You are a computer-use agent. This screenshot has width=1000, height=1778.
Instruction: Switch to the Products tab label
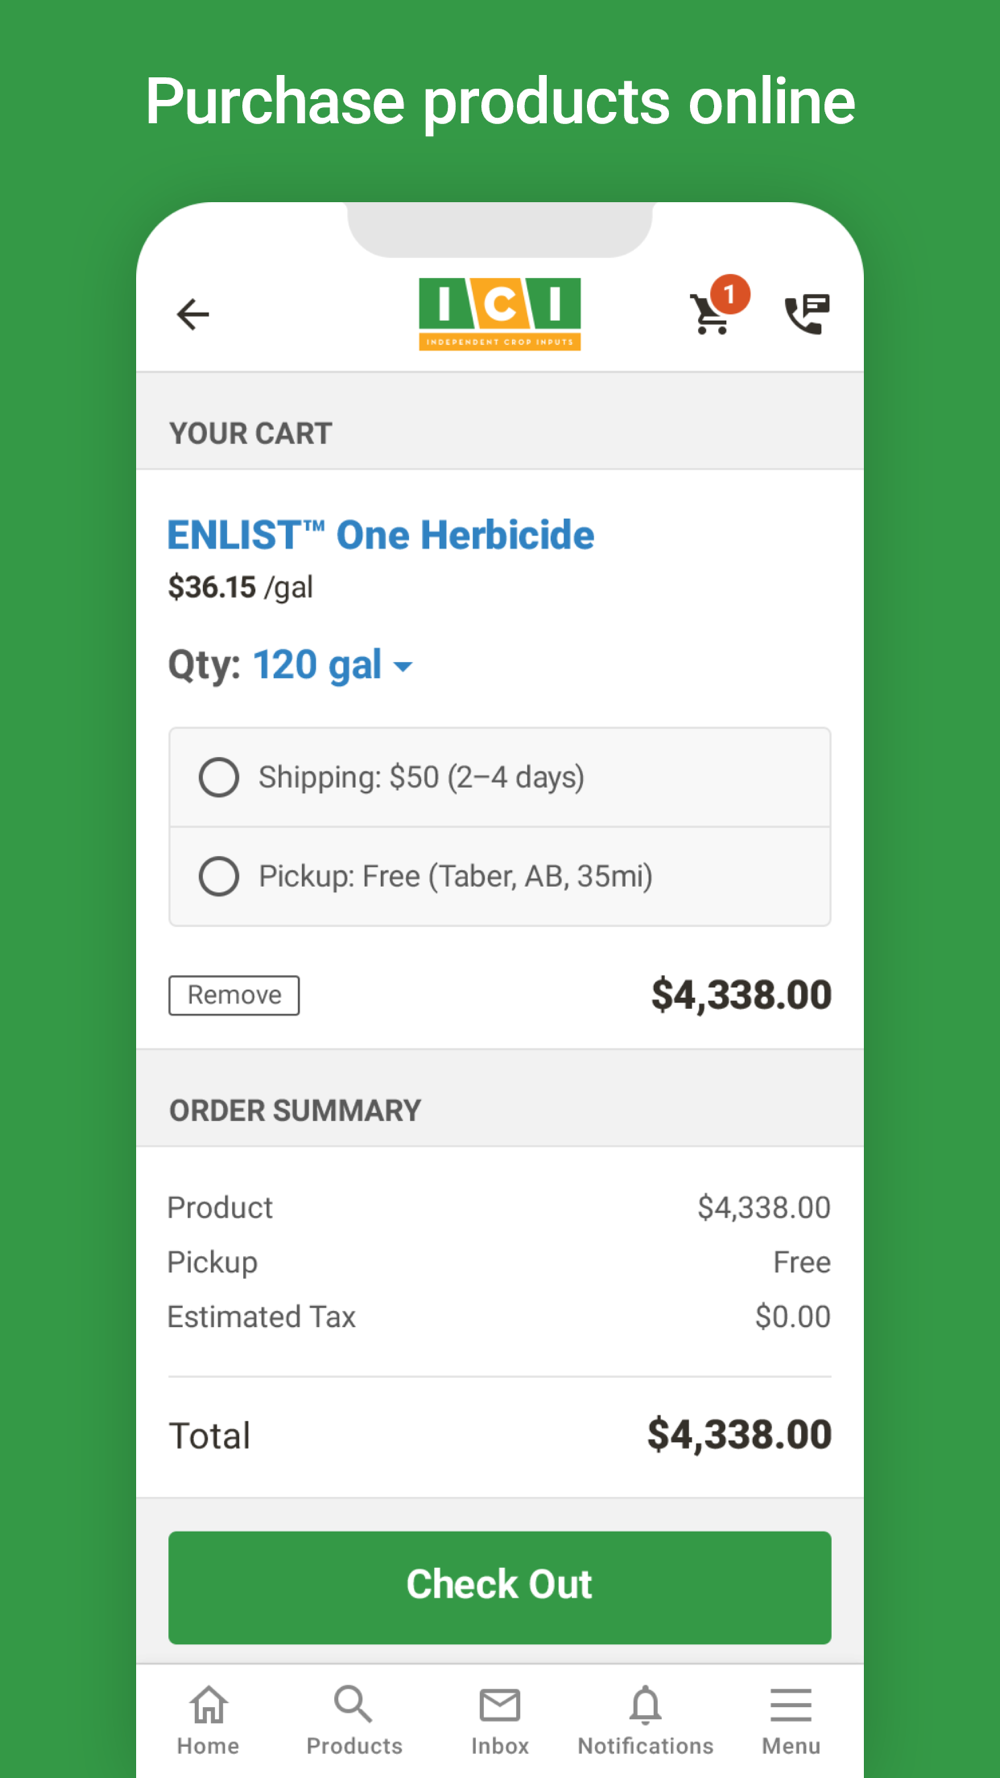point(354,1746)
